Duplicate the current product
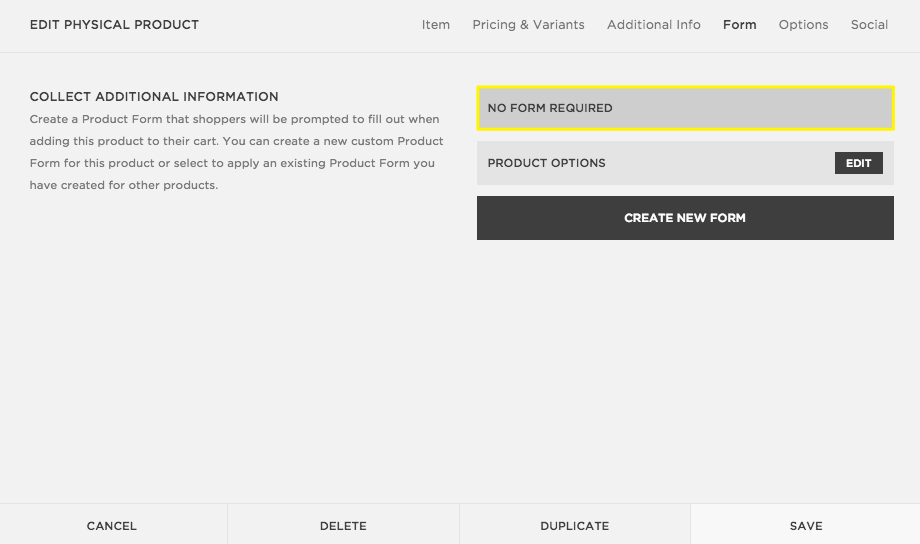The height and width of the screenshot is (544, 920). [574, 525]
